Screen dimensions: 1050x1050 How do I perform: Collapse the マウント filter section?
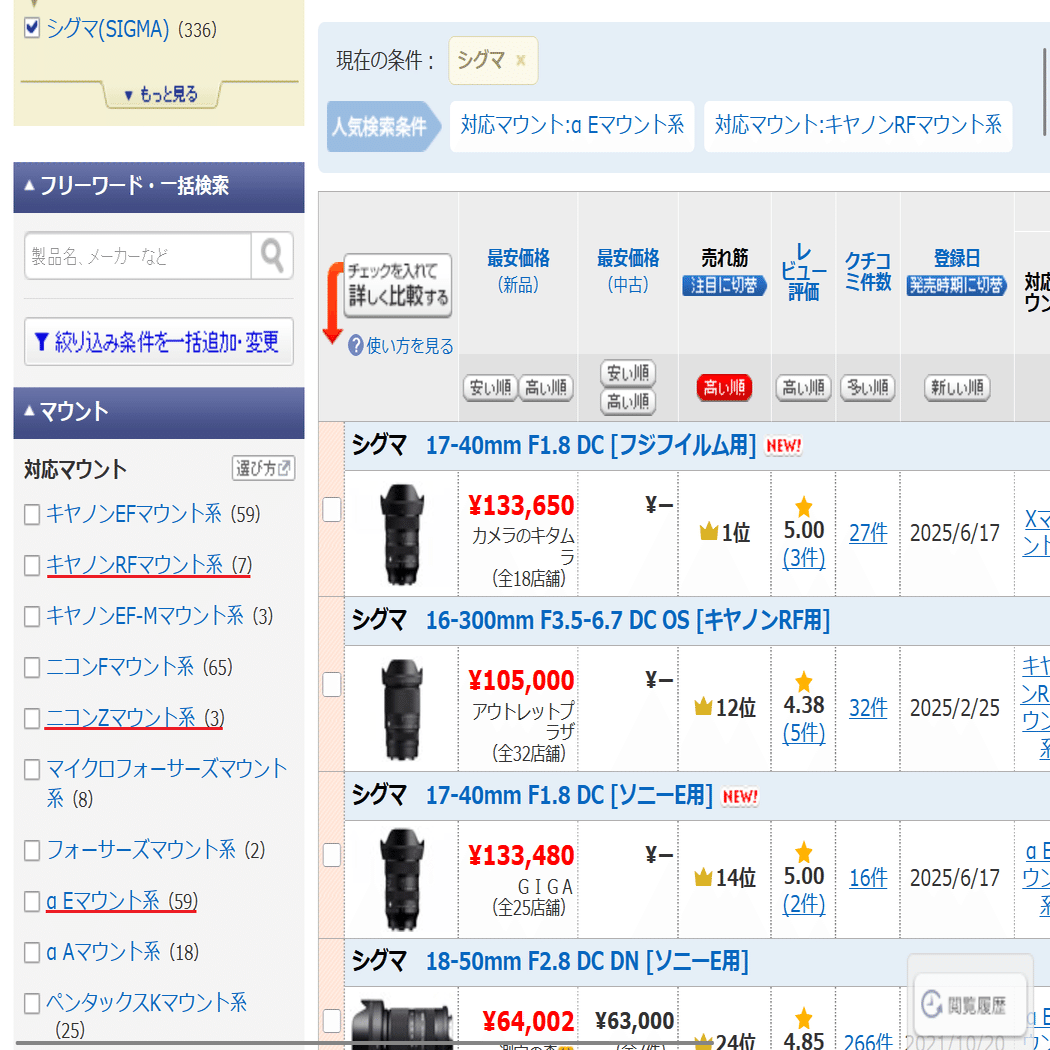[30, 412]
